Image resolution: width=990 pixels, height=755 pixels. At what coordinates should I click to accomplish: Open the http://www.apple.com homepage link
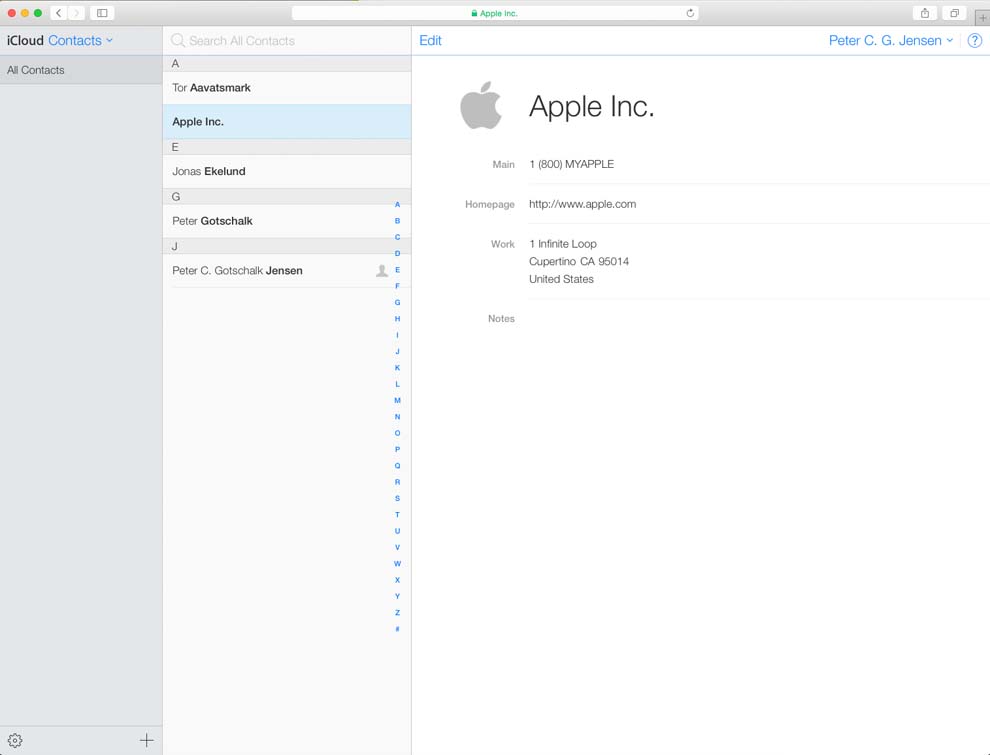pos(582,204)
